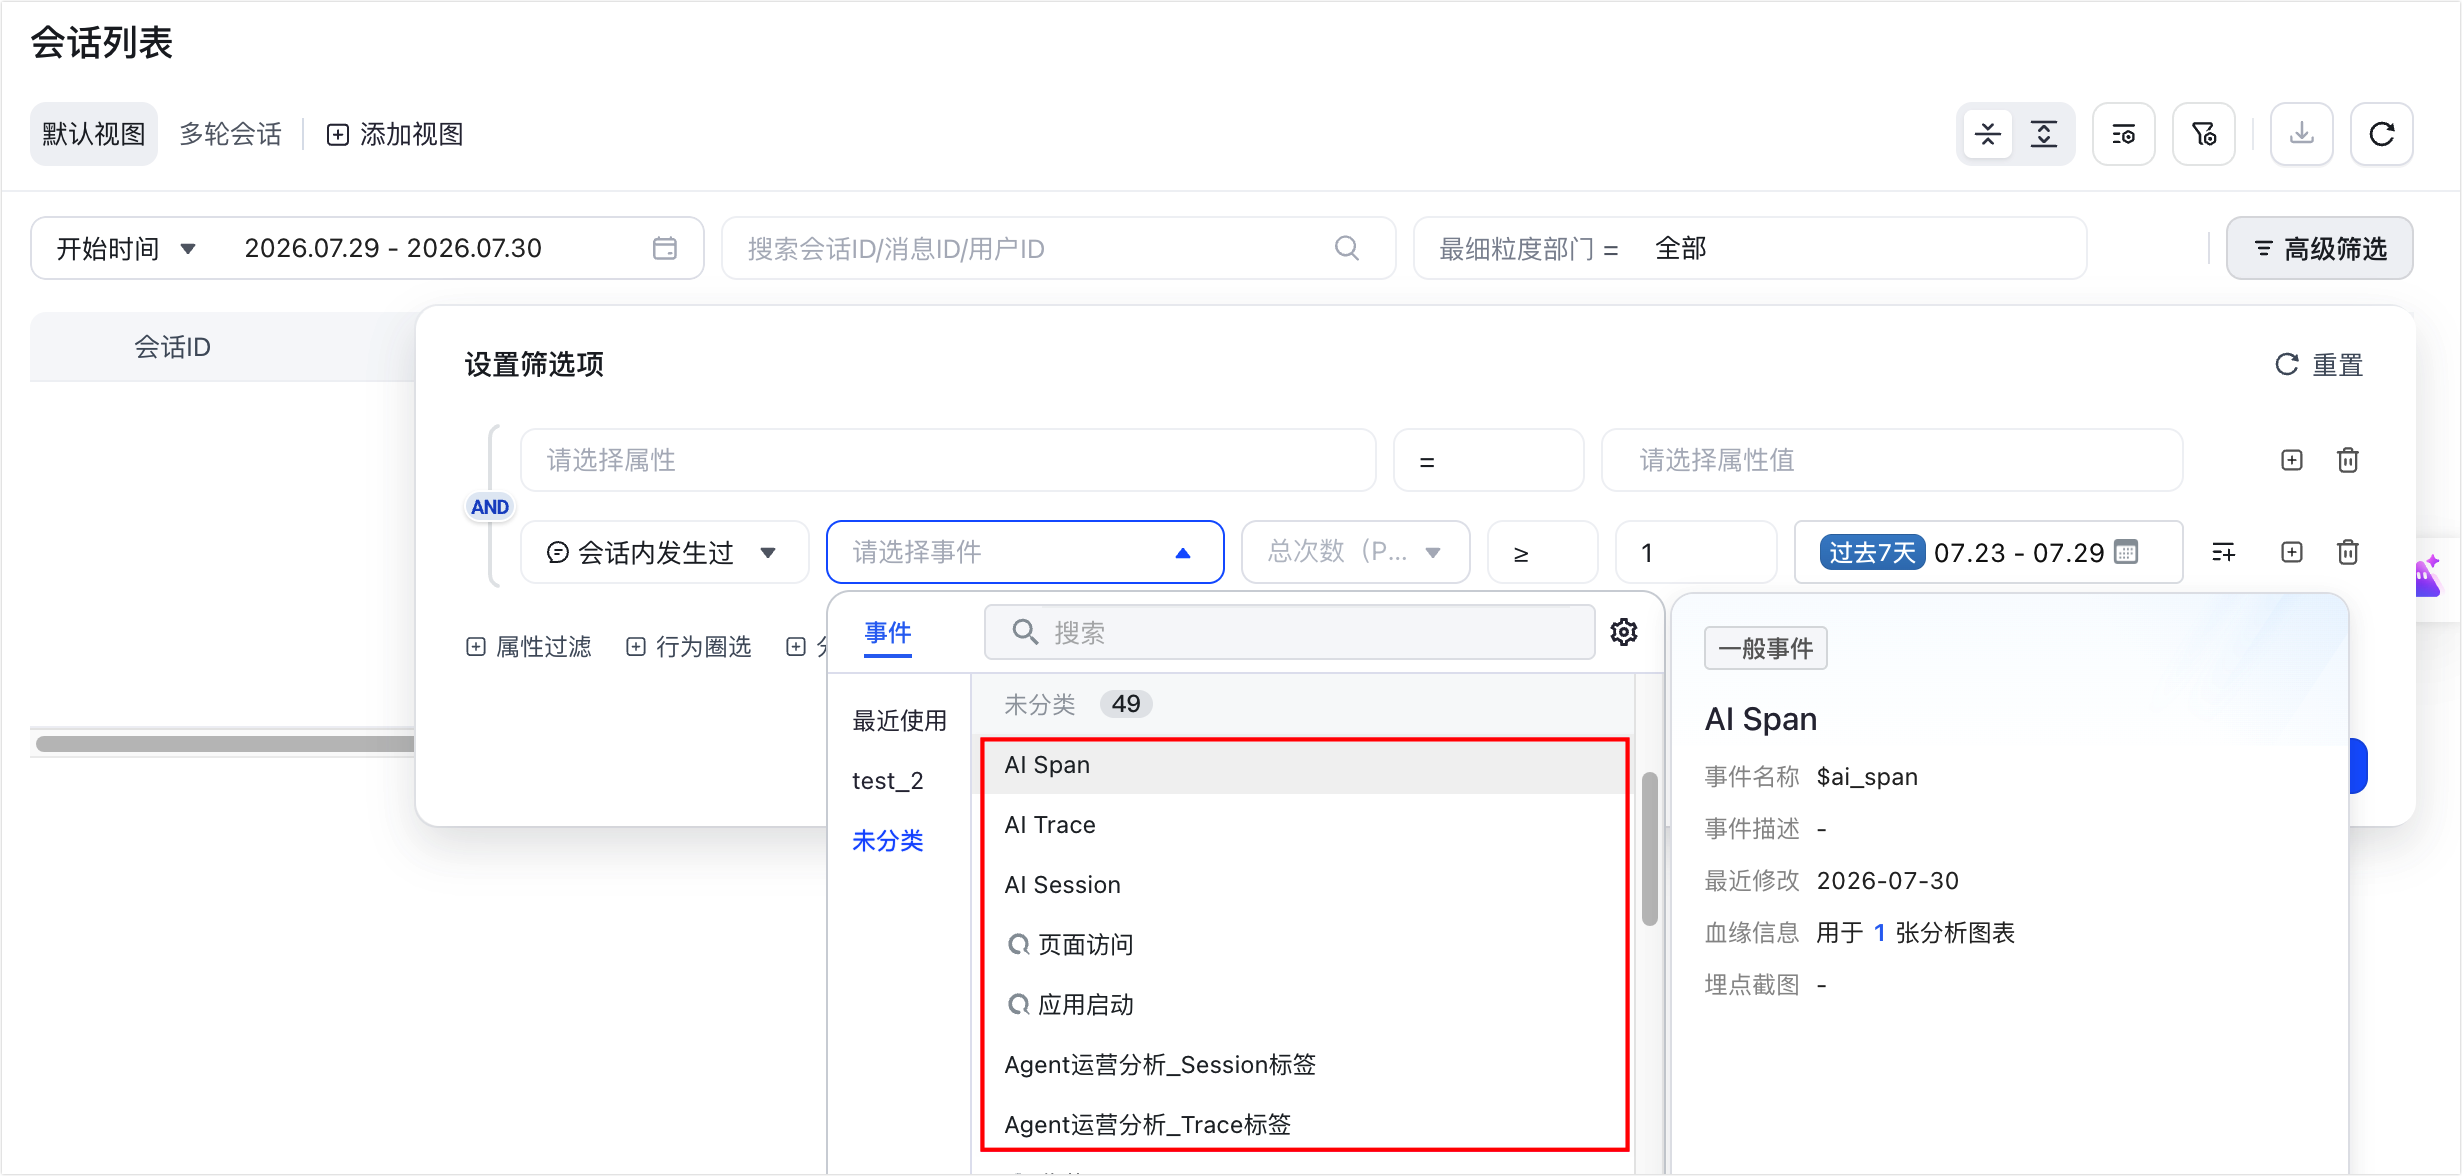
Task: Delete the attribute filter row
Action: [2348, 460]
